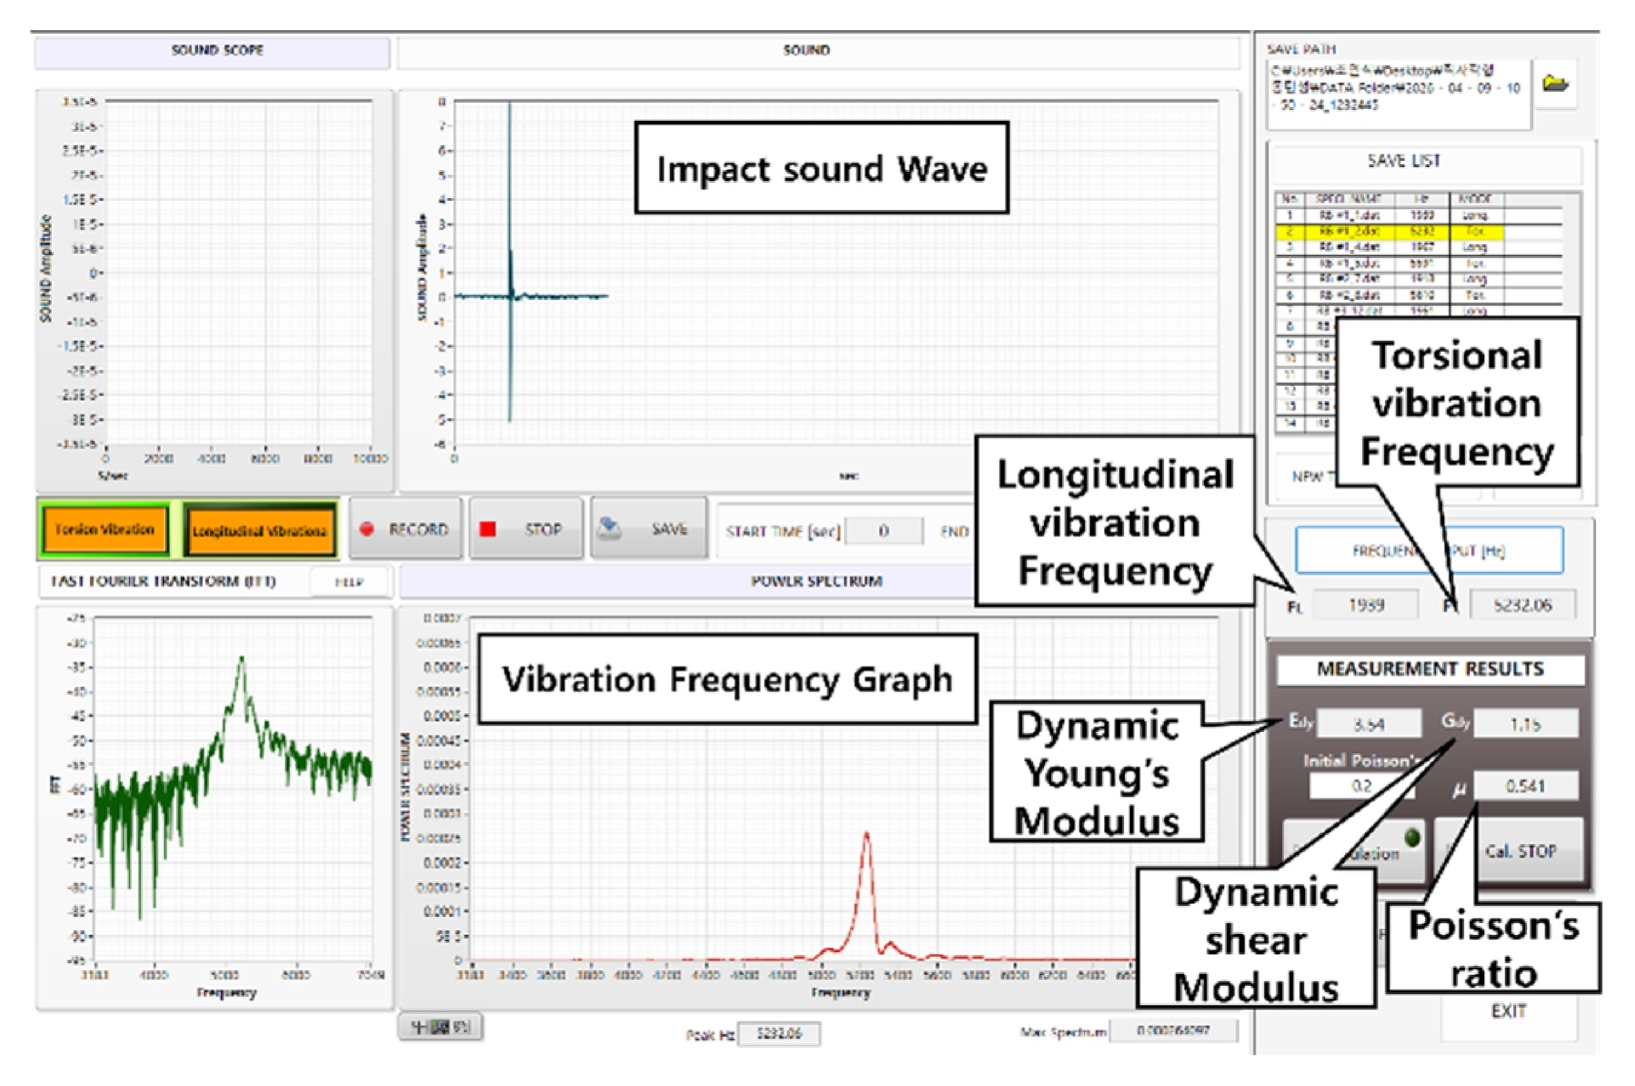Click the disk icon on SAVE button
The height and width of the screenshot is (1086, 1635).
click(x=609, y=528)
